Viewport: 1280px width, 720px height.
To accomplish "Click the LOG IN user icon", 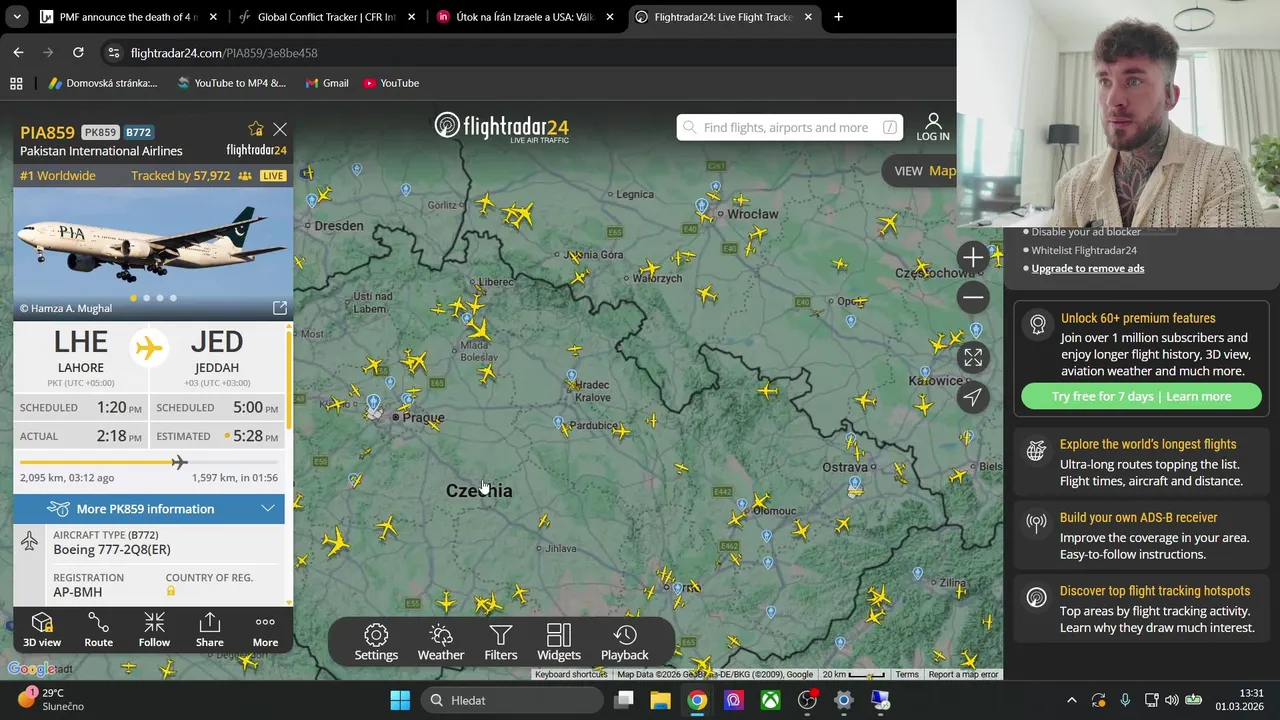I will (933, 127).
